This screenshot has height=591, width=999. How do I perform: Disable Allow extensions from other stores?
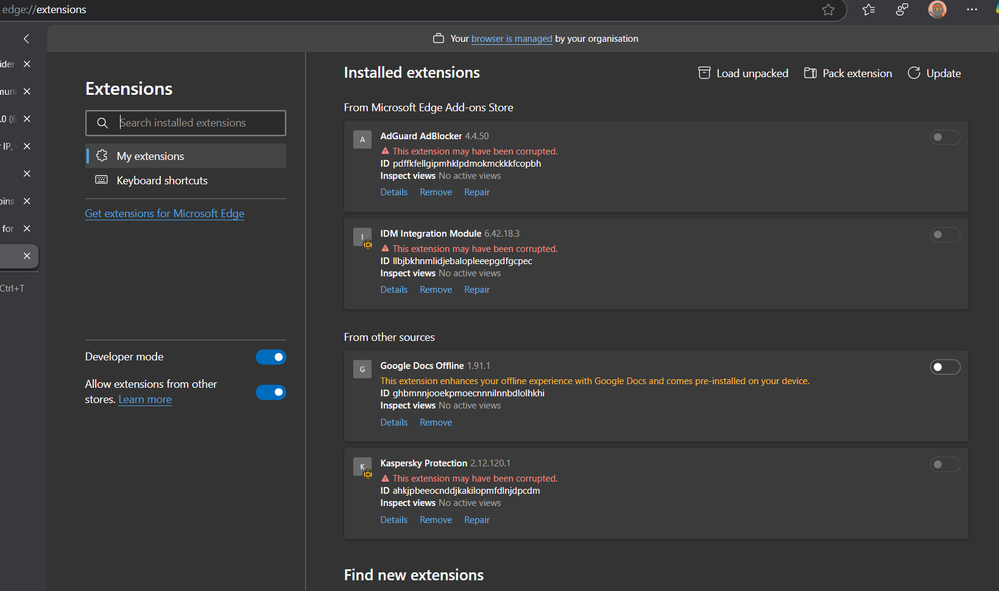(x=271, y=392)
